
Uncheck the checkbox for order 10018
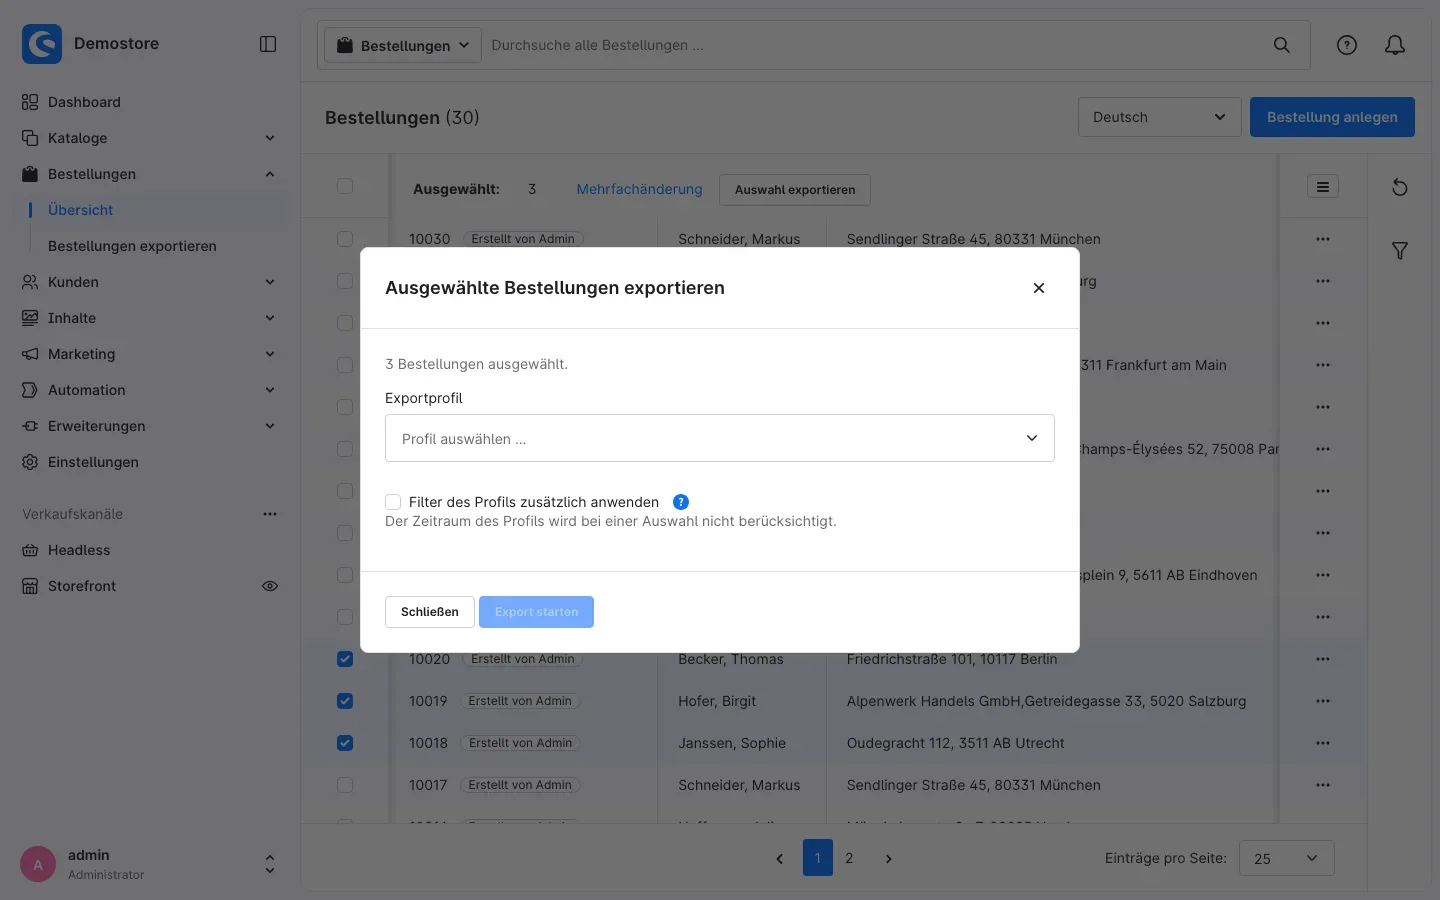point(345,743)
